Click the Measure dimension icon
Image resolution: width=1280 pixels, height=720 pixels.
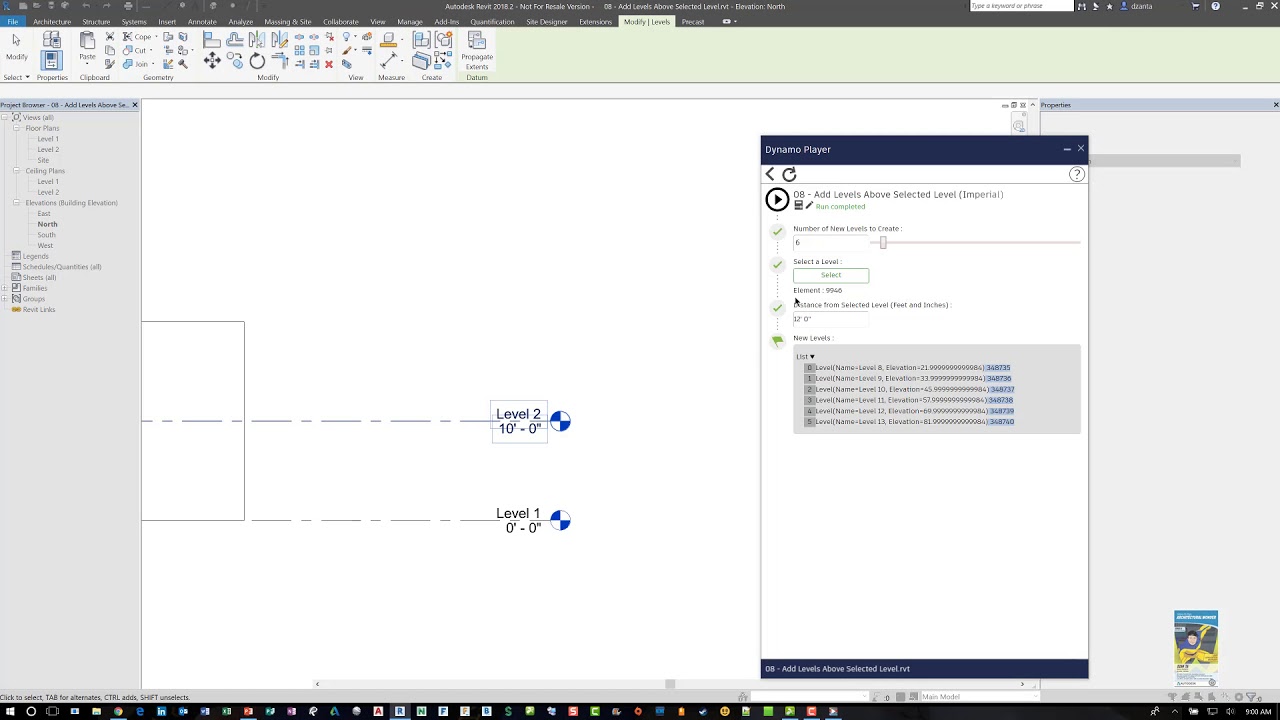[x=389, y=61]
